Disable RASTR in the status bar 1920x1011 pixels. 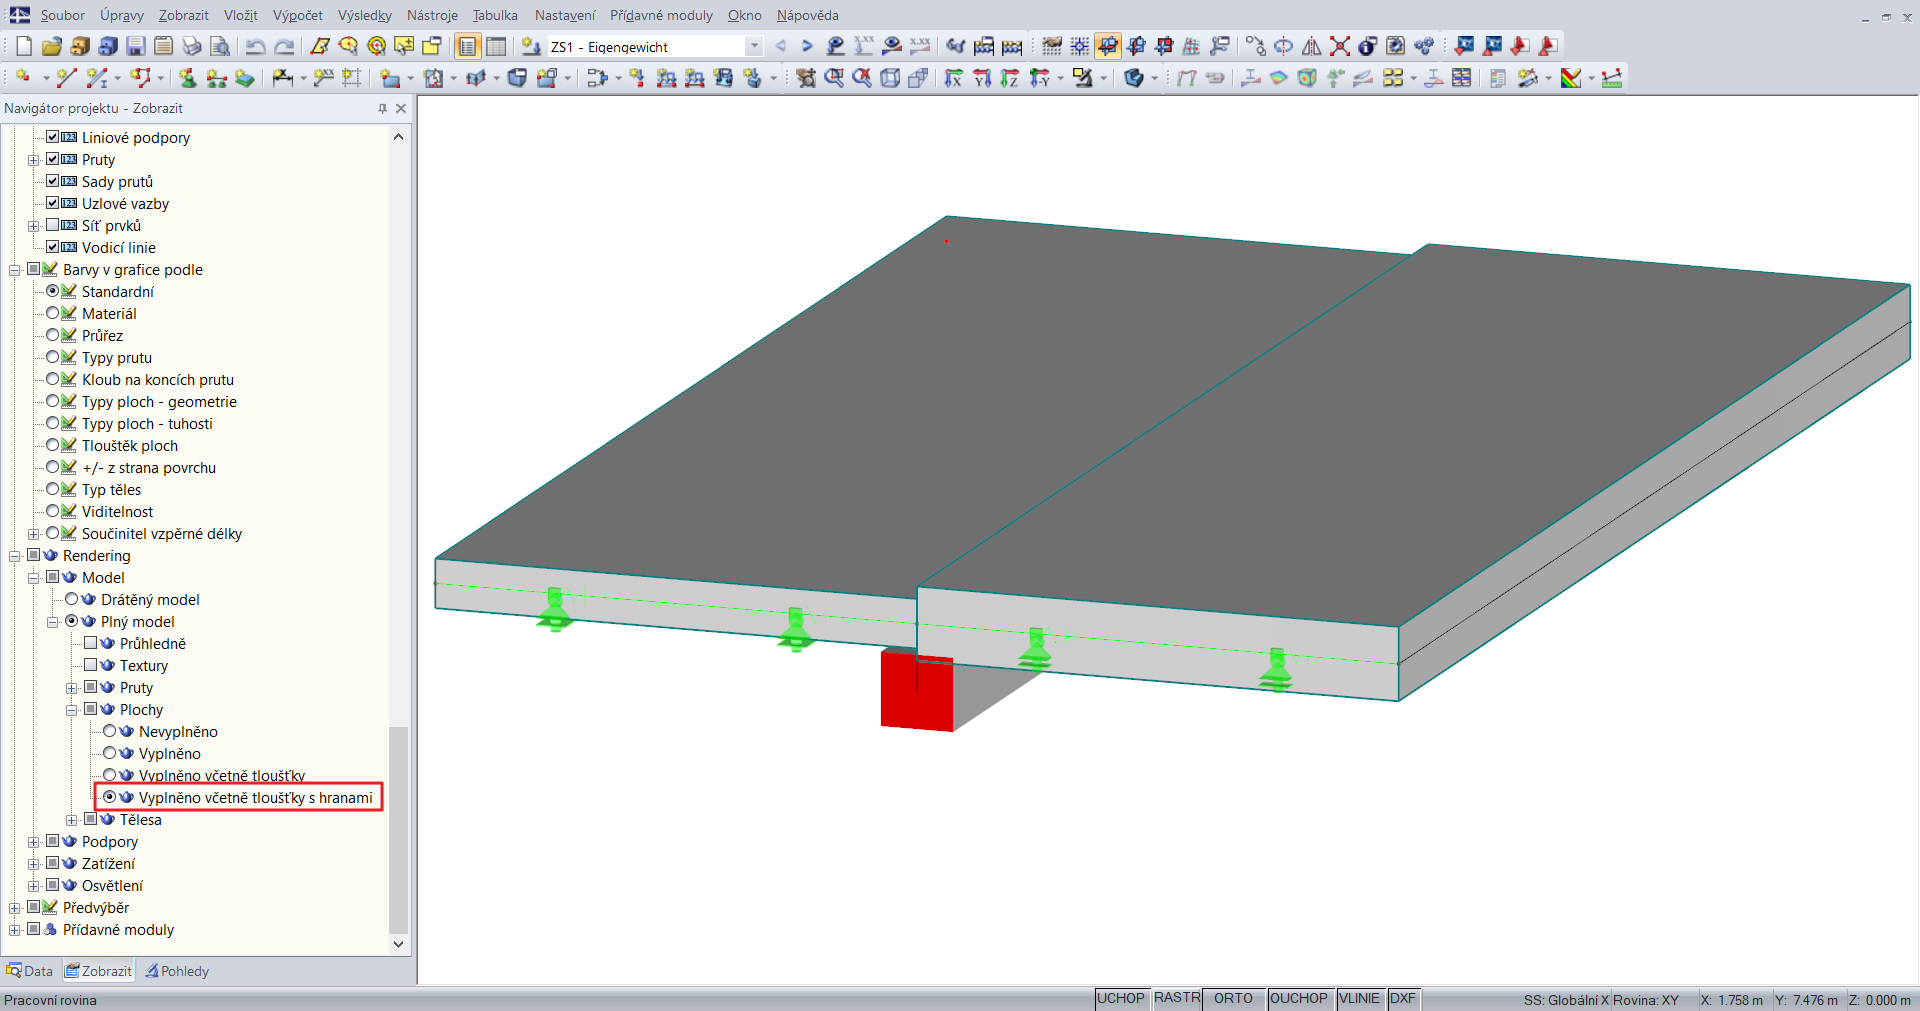(1176, 998)
